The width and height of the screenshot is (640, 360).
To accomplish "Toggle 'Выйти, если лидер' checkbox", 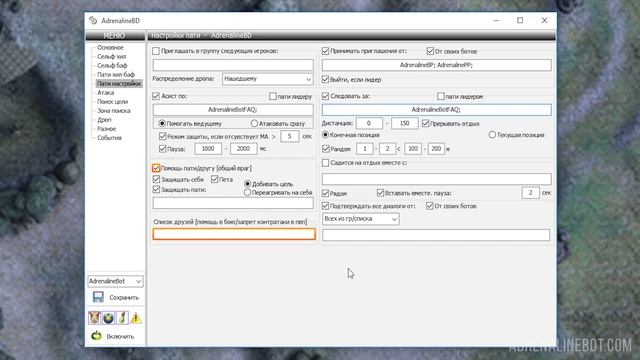I will [x=325, y=79].
